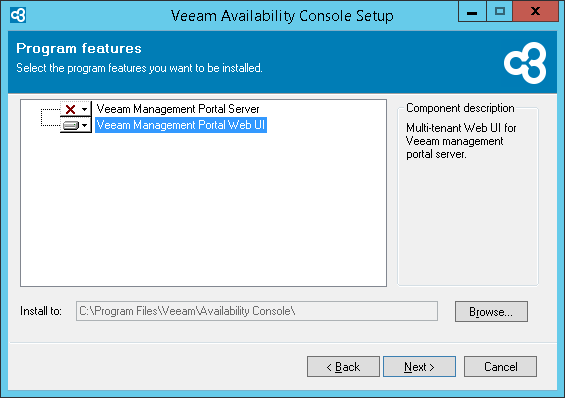This screenshot has width=565, height=398.
Task: Cancel the setup wizard
Action: [x=500, y=367]
